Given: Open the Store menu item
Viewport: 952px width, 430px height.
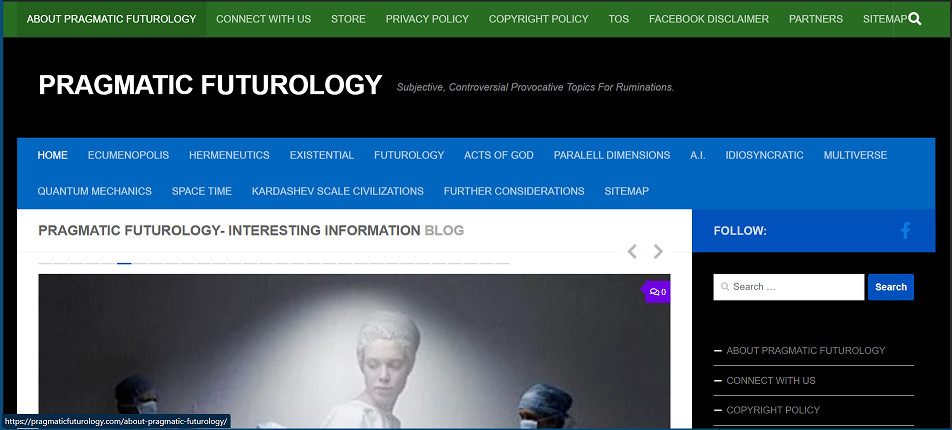Looking at the screenshot, I should (x=348, y=19).
